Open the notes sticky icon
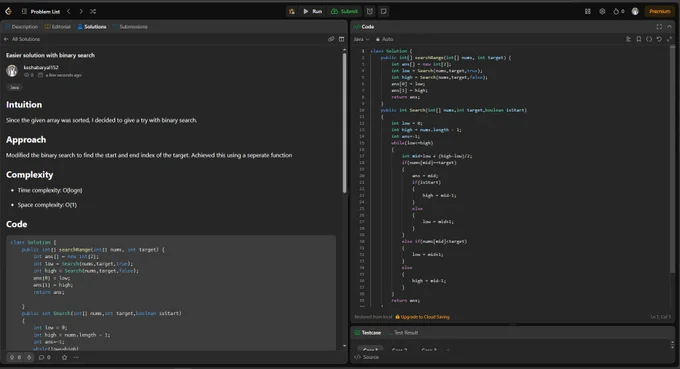Image resolution: width=680 pixels, height=369 pixels. tap(384, 11)
